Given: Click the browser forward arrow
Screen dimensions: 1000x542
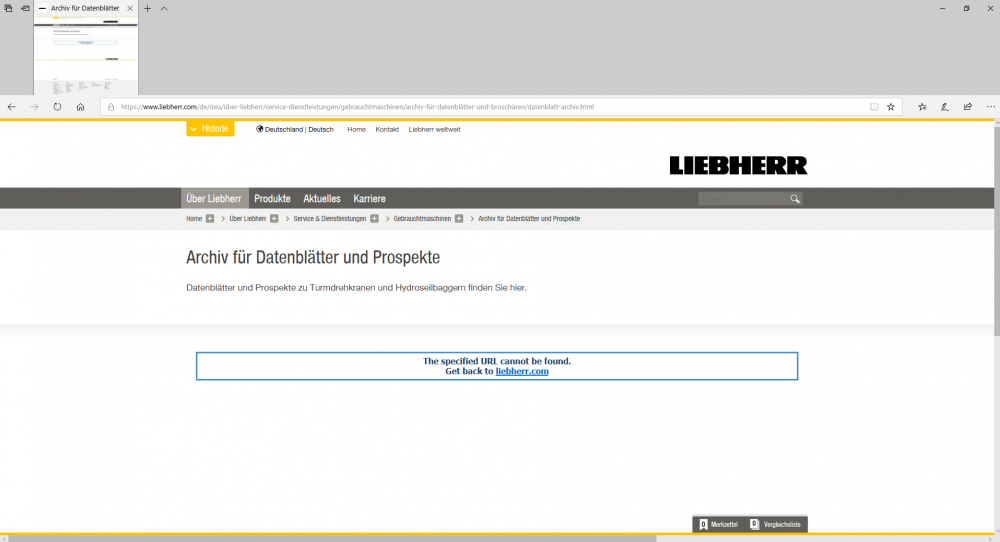Looking at the screenshot, I should pos(34,107).
